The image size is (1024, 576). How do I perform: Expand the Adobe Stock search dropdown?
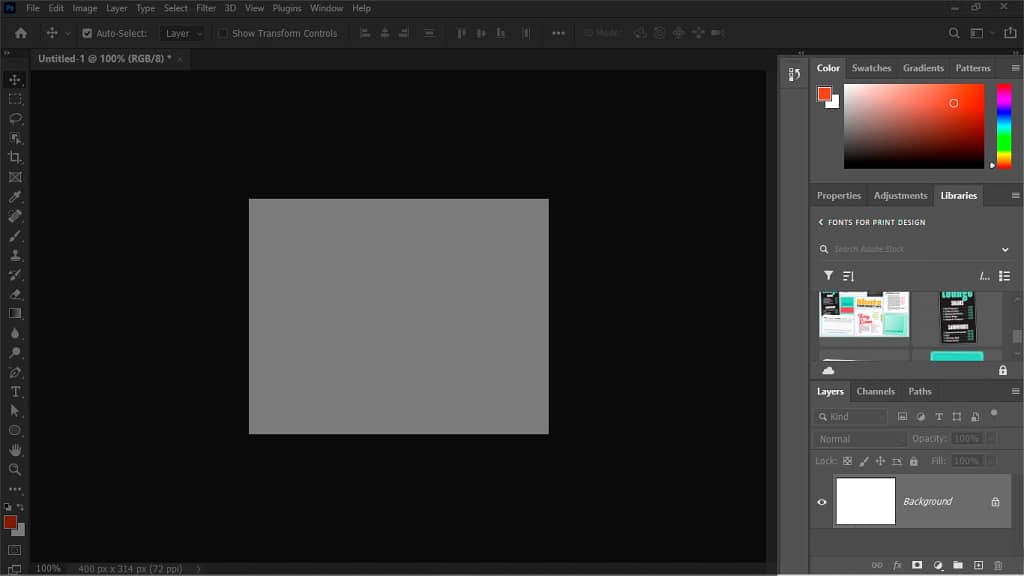tap(1005, 249)
